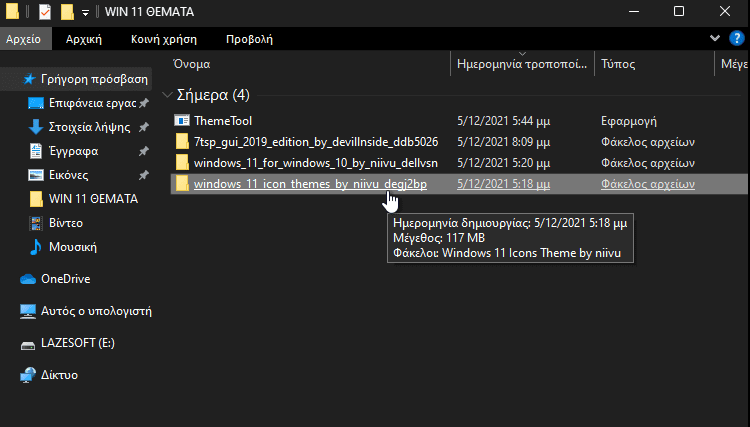Screen dimensions: 750x427
Task: Click date 5/12/2021 8:09 μμ cell
Action: coord(503,142)
